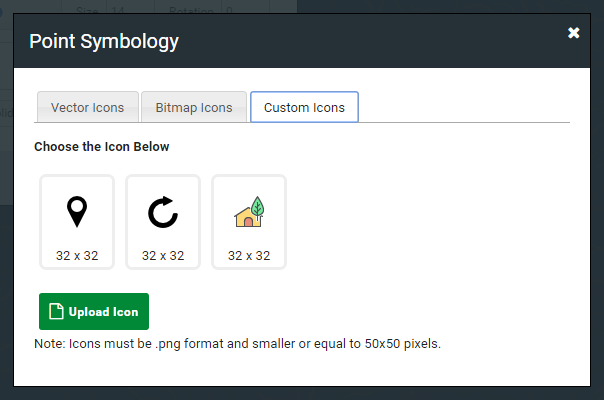Click the png format note text

[x=237, y=343]
